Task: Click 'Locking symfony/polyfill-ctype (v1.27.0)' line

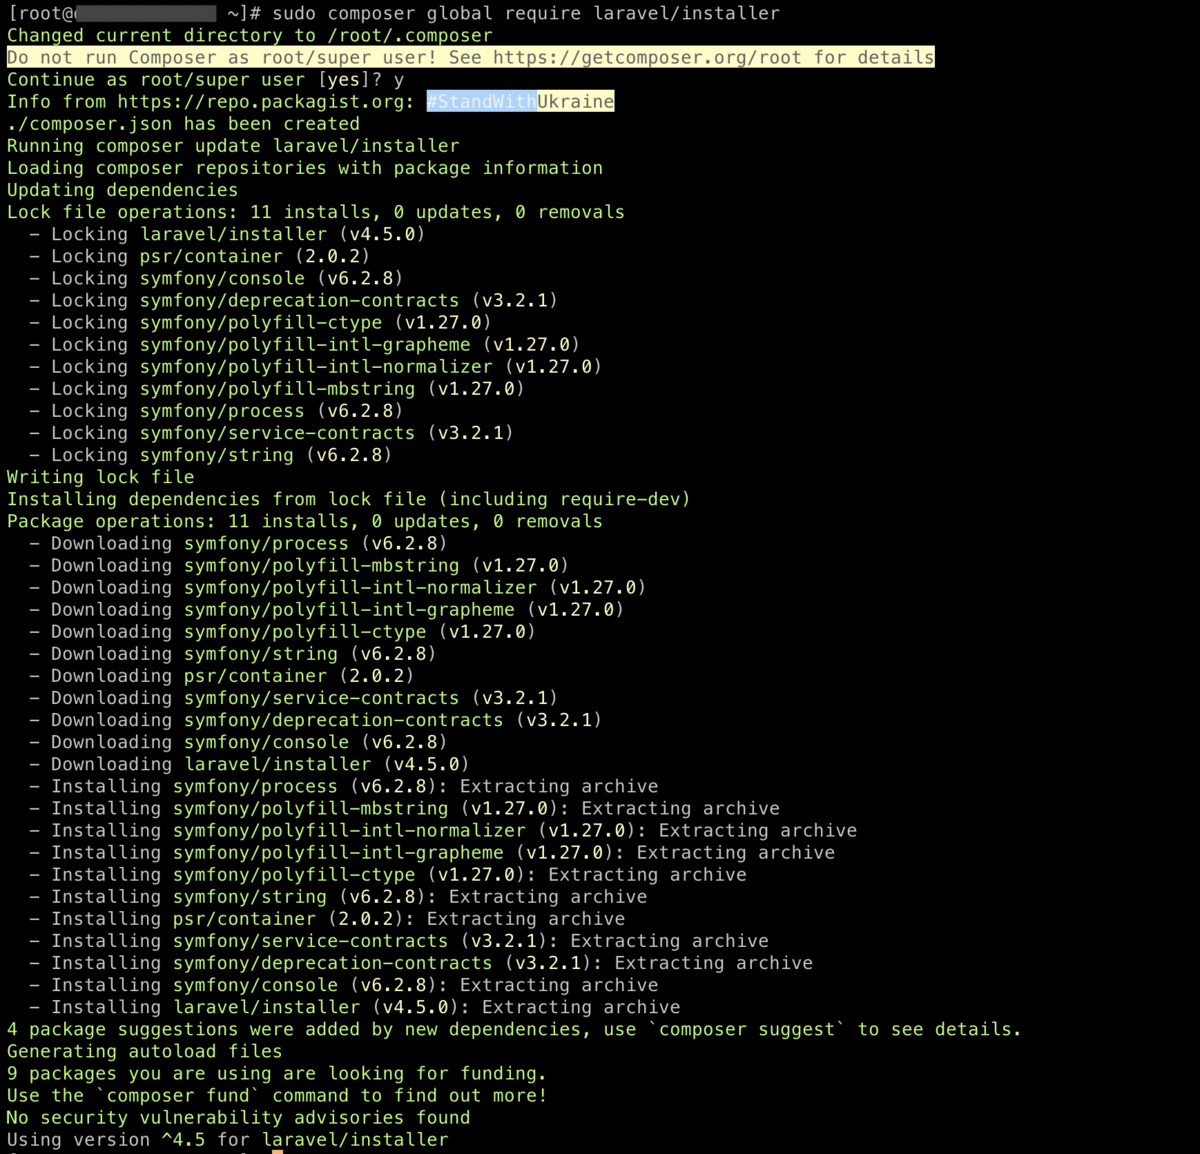Action: (260, 321)
